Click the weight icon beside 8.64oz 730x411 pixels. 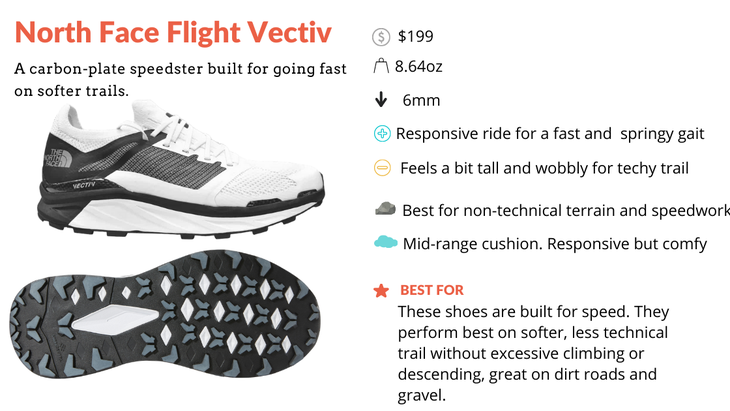tap(381, 66)
